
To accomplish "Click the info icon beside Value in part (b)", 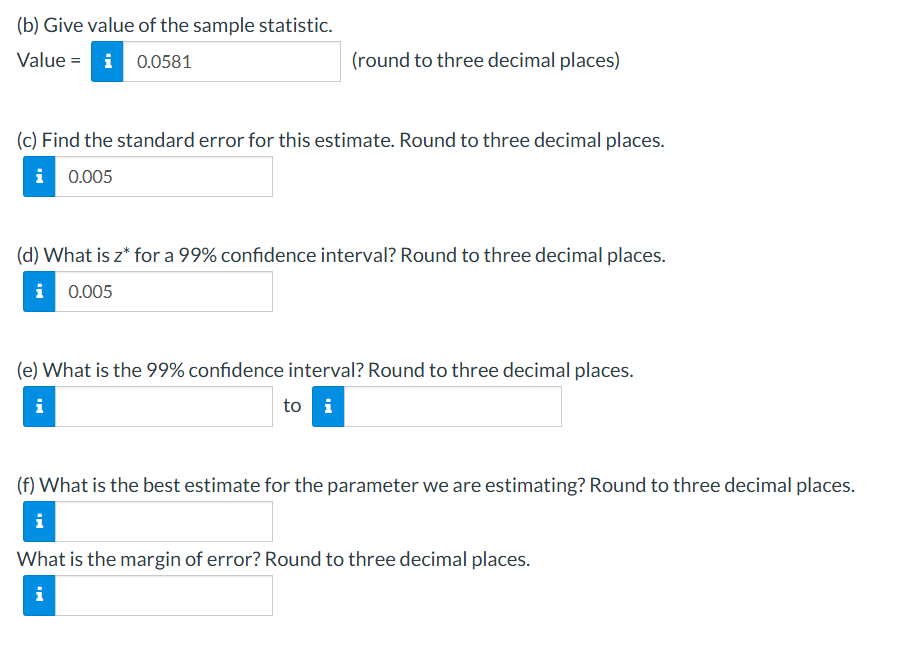I will [x=107, y=61].
